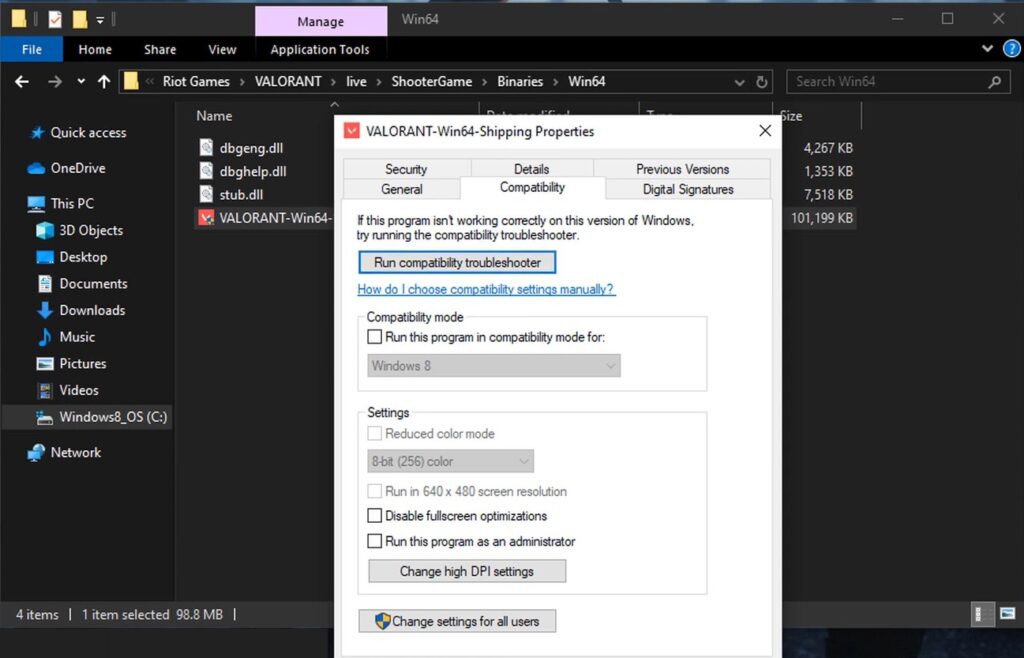Click the dbgeng.dll file icon
This screenshot has height=658, width=1024.
(206, 148)
